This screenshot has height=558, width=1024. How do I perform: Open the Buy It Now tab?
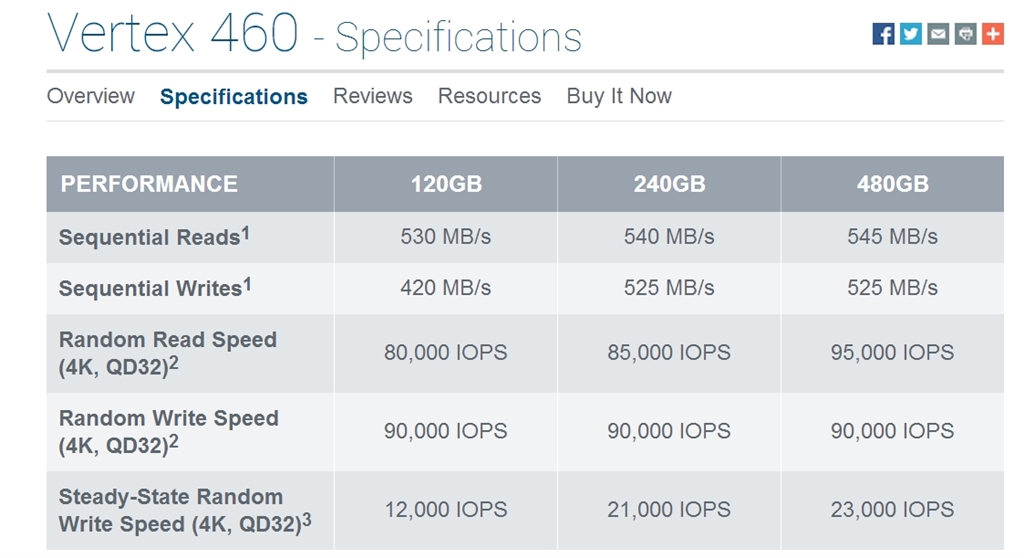pyautogui.click(x=619, y=96)
